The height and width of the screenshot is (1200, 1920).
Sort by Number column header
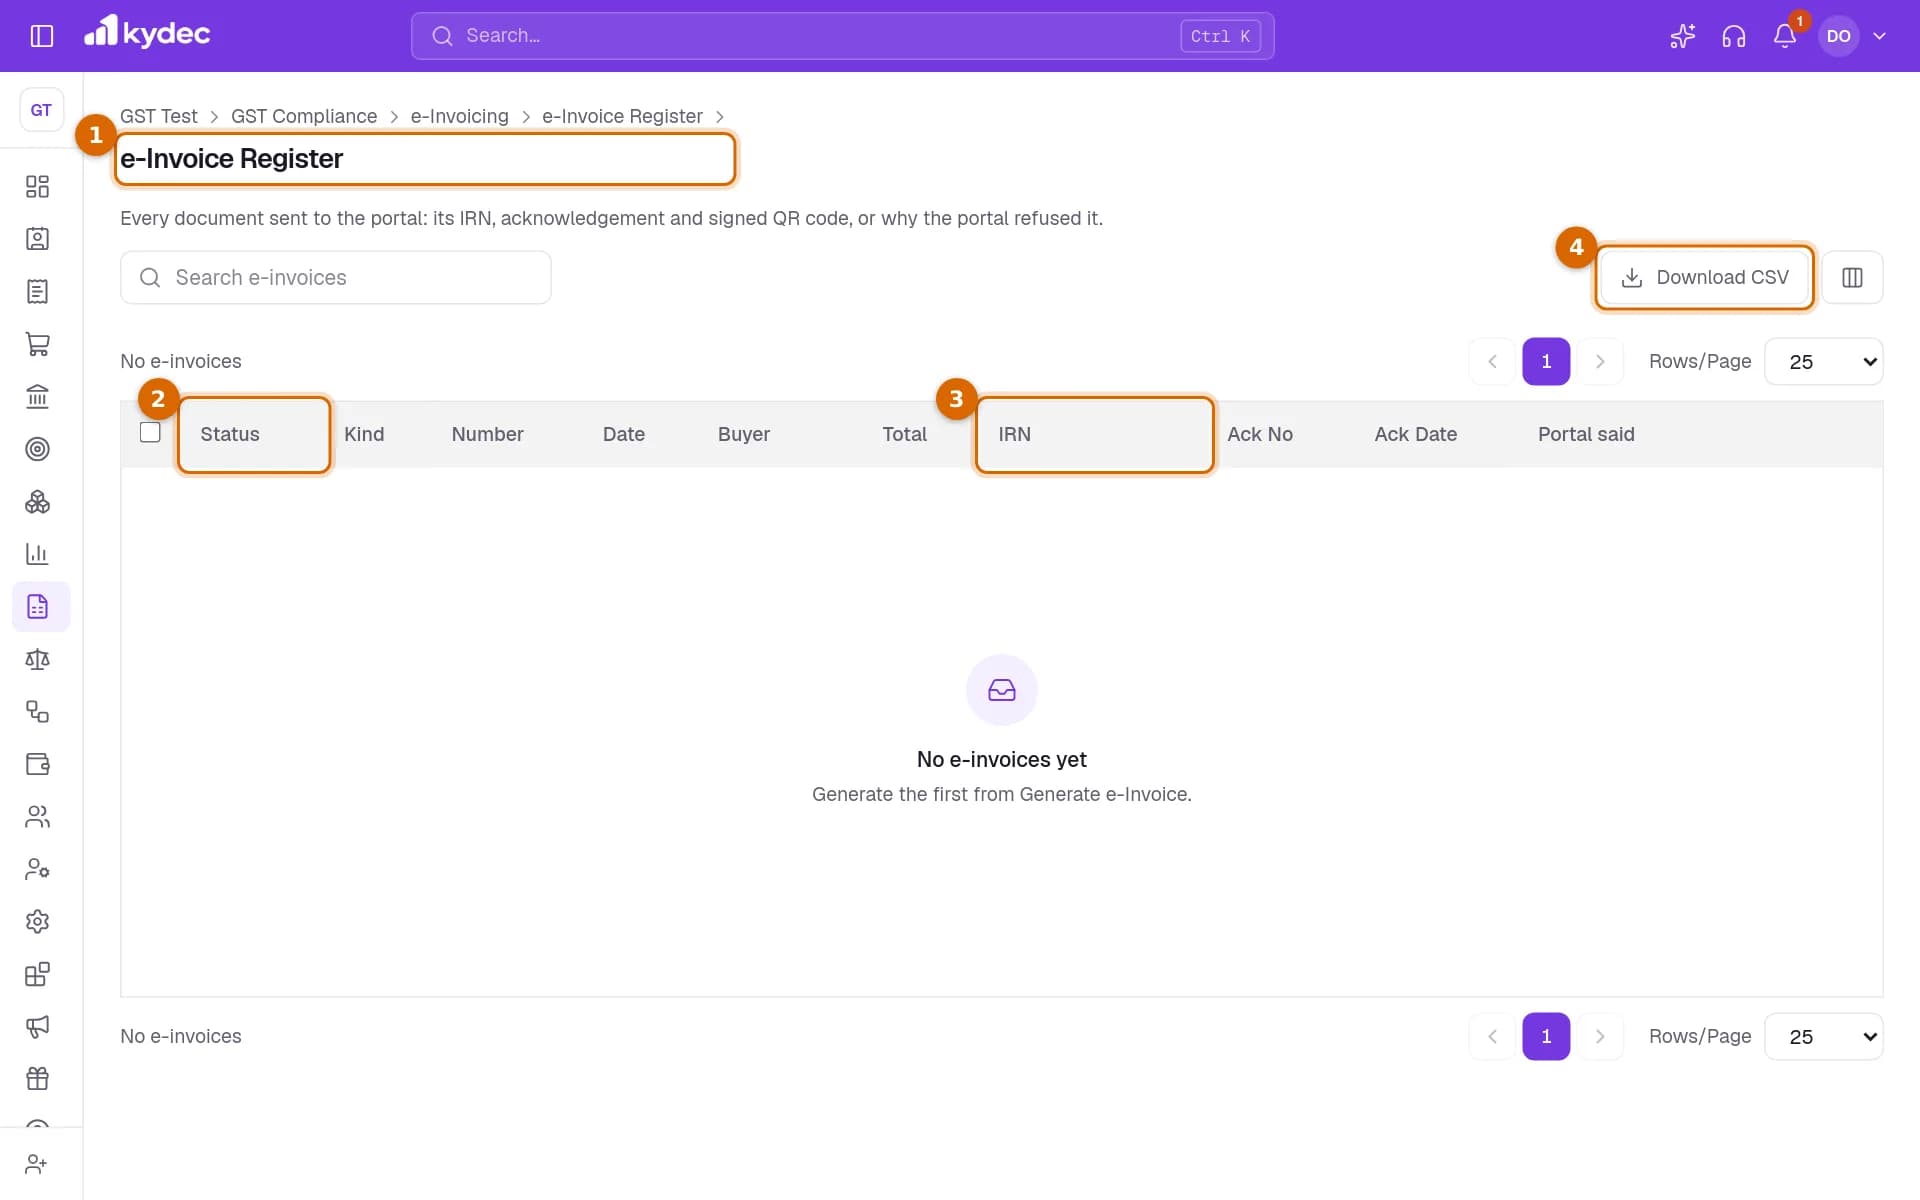pyautogui.click(x=487, y=434)
